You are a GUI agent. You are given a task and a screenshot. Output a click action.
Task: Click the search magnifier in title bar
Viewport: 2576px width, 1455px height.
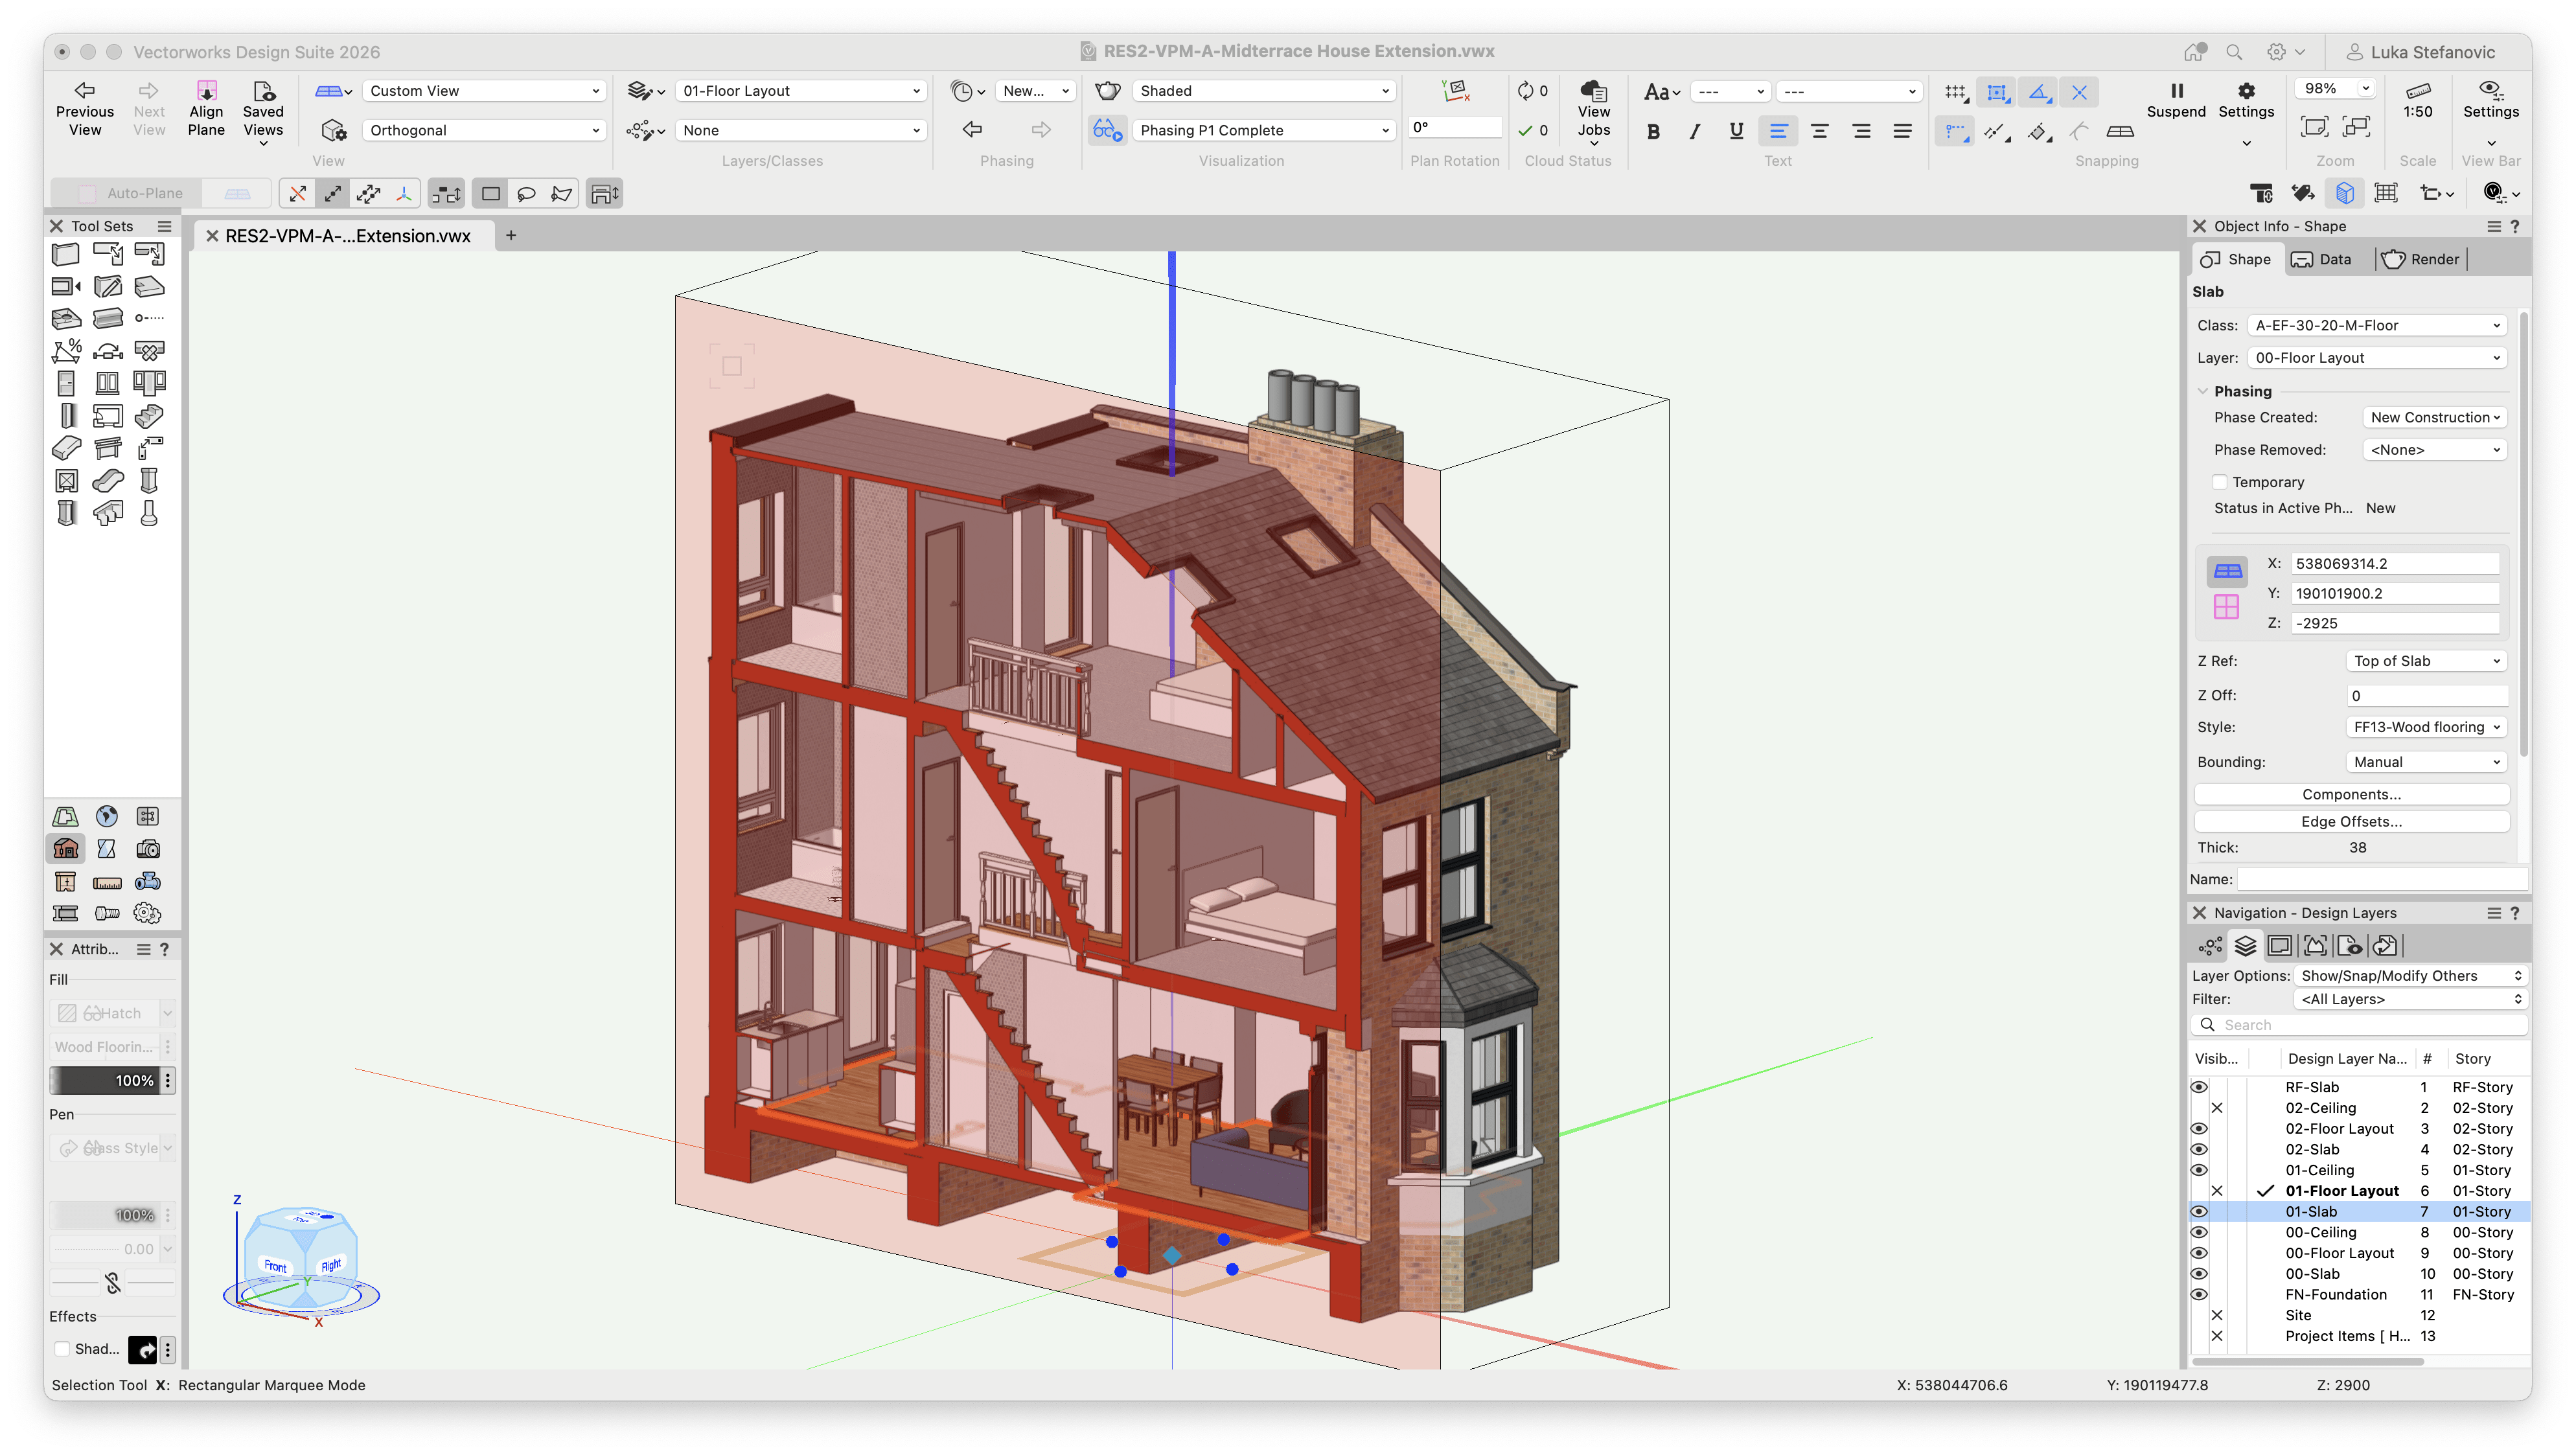(x=2234, y=52)
